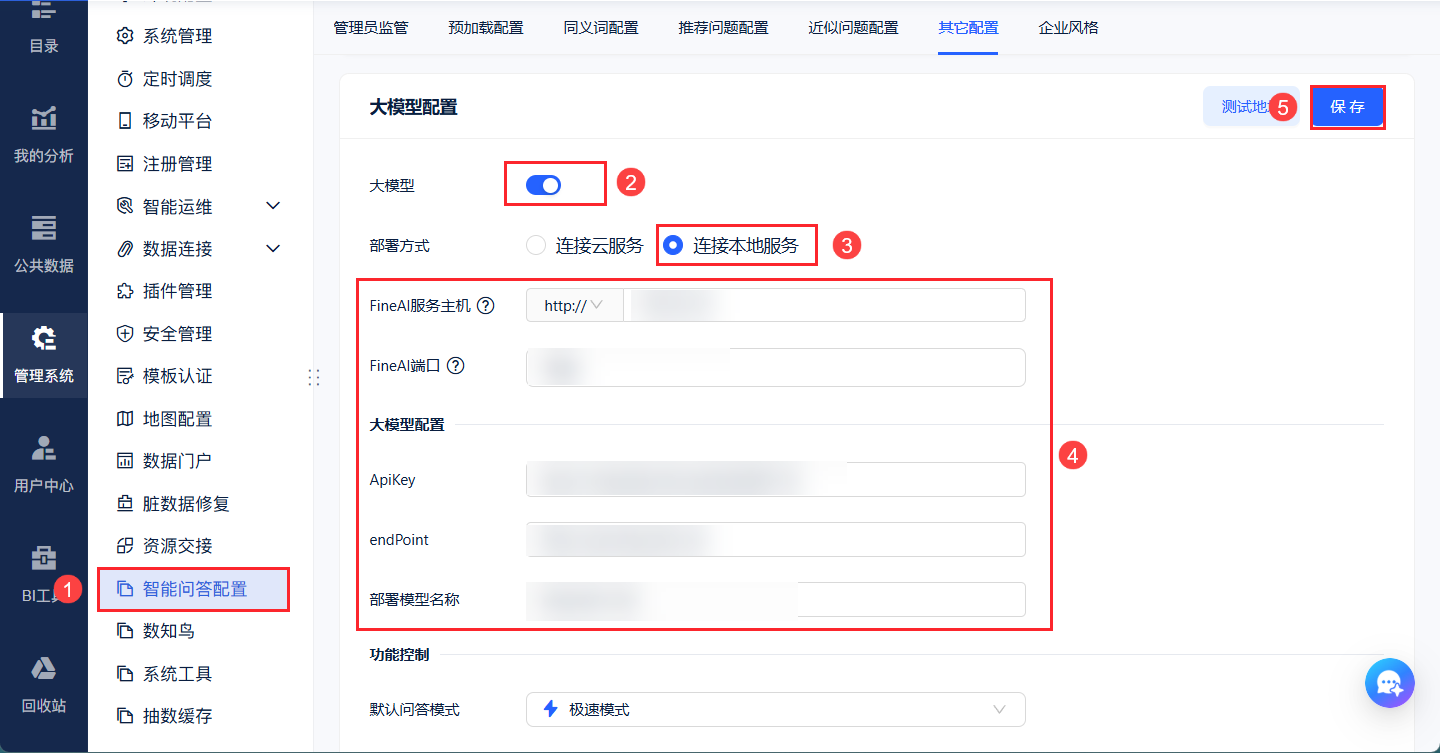Open the 回收站 recycle bin icon
The image size is (1440, 753).
pyautogui.click(x=44, y=668)
